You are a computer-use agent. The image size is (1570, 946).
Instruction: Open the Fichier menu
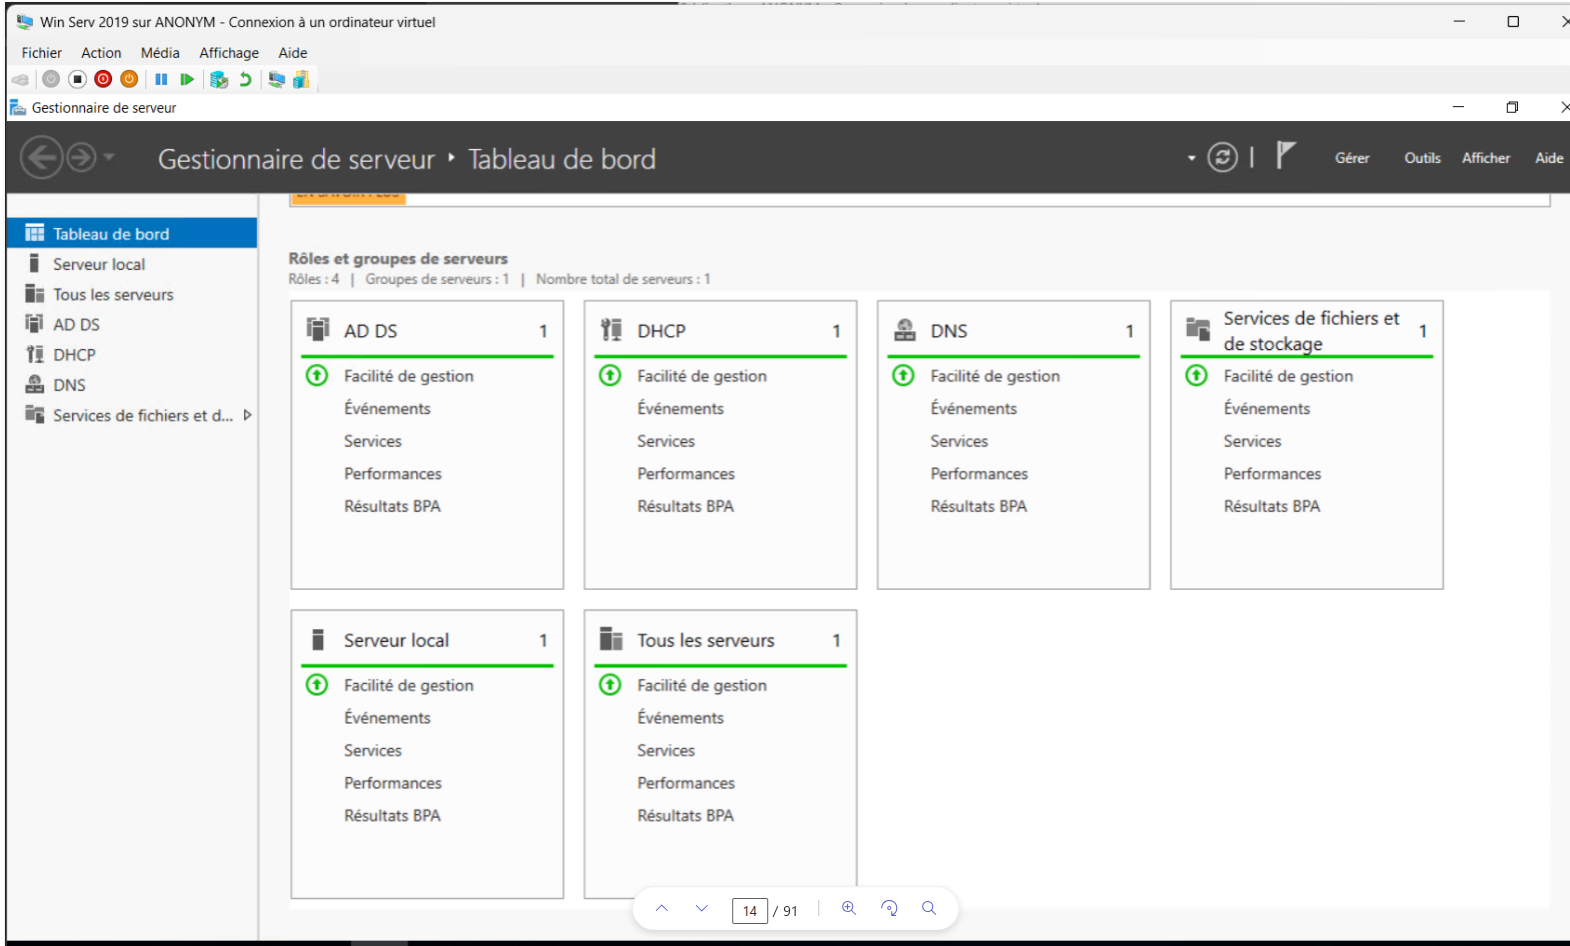(x=41, y=53)
